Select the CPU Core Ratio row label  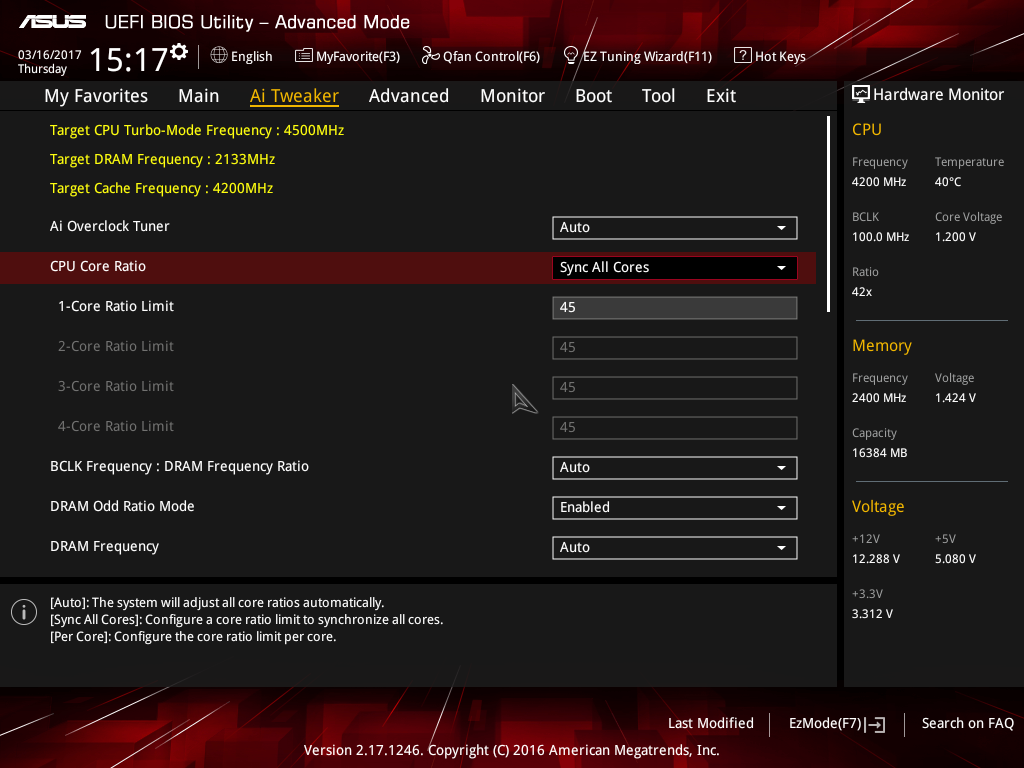coord(98,266)
